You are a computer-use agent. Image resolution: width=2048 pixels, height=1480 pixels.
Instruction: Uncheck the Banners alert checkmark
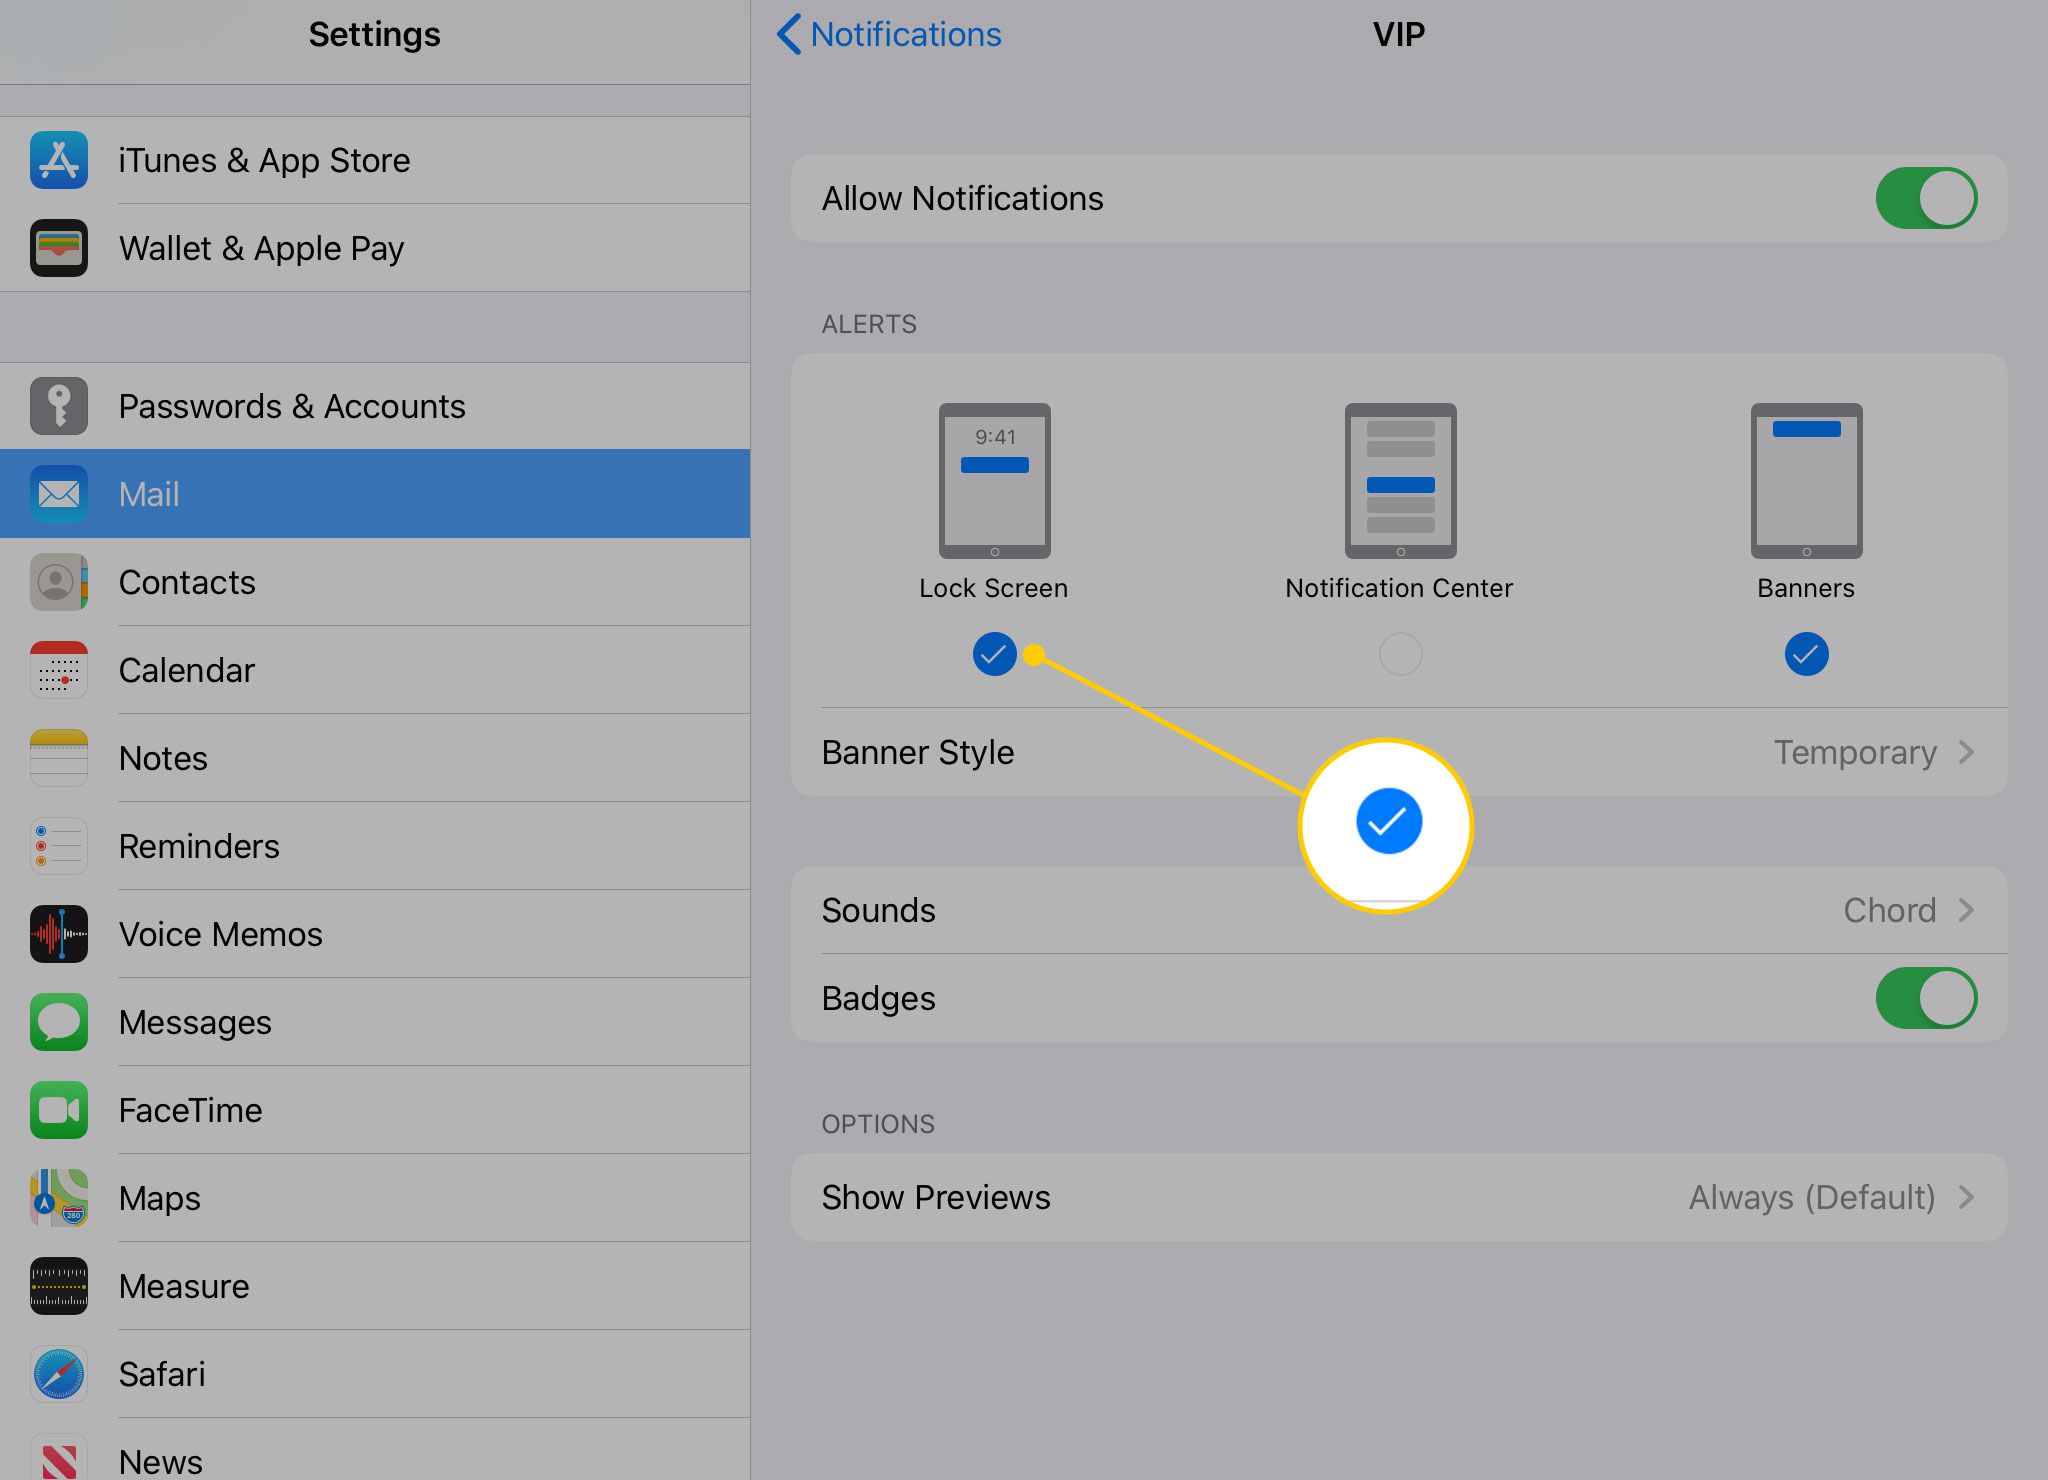1806,654
